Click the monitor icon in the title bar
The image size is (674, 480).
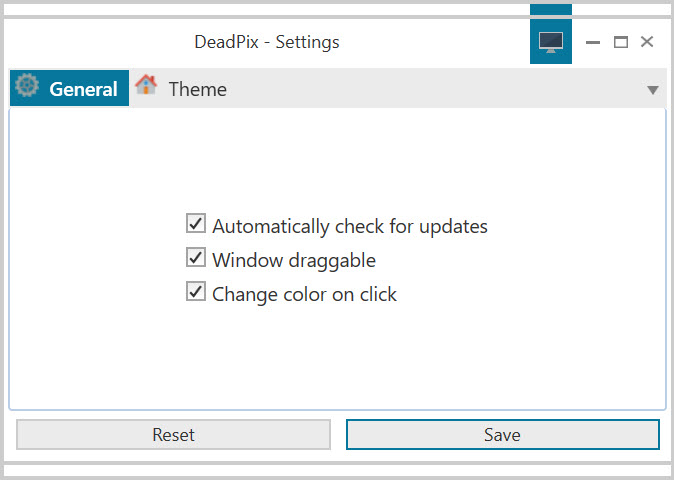click(x=551, y=42)
